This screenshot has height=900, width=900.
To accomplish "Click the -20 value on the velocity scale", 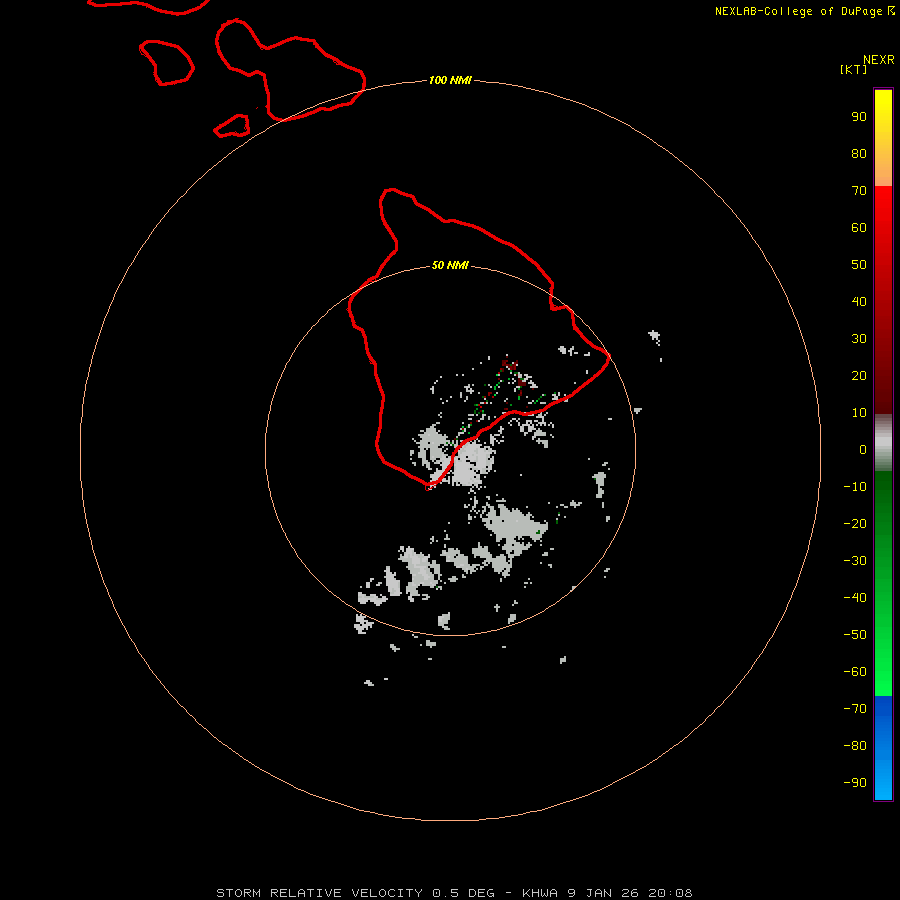I will 855,524.
